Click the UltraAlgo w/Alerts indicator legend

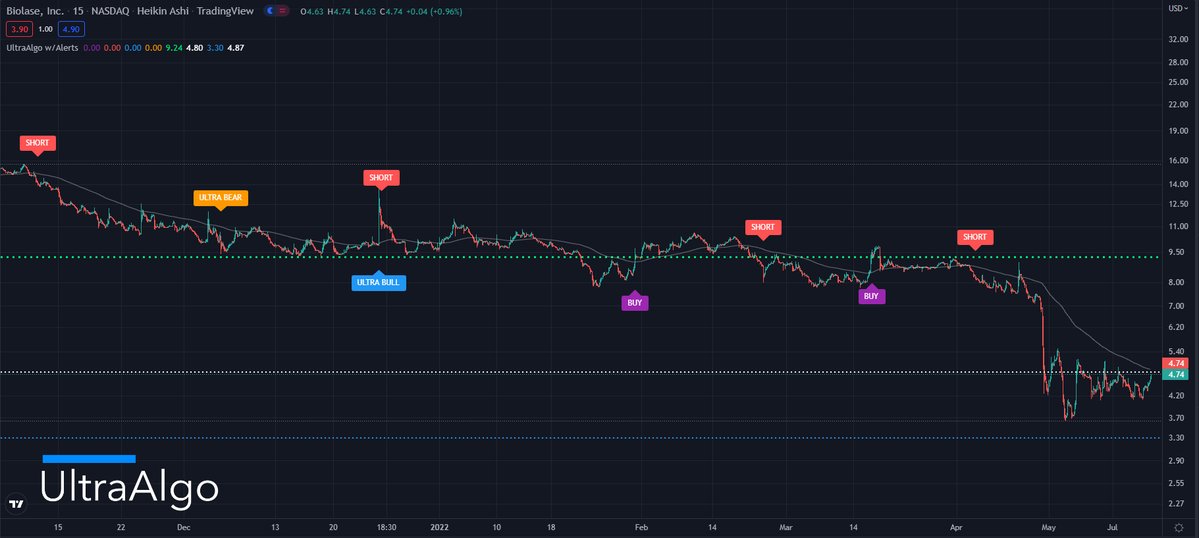click(41, 47)
